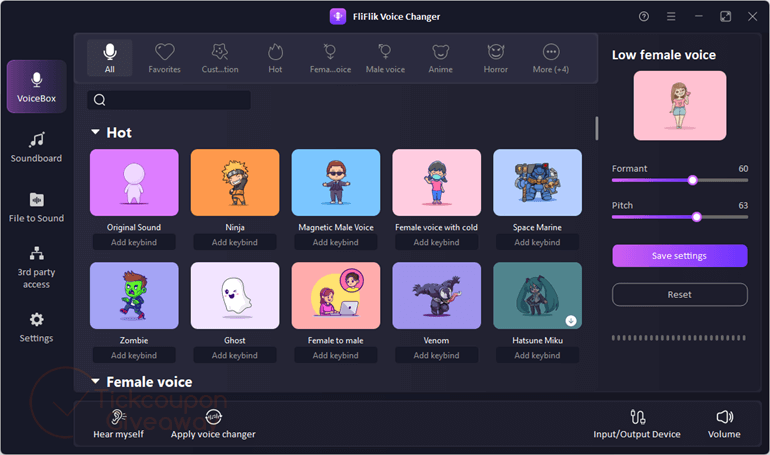Click the Save settings button

click(x=680, y=256)
